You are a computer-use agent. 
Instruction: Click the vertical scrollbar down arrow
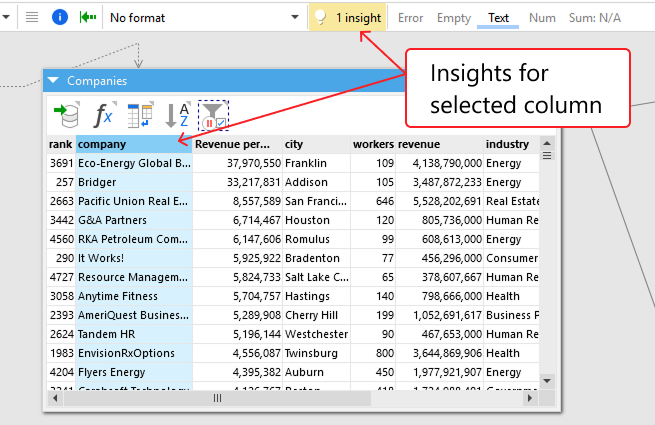pos(547,381)
